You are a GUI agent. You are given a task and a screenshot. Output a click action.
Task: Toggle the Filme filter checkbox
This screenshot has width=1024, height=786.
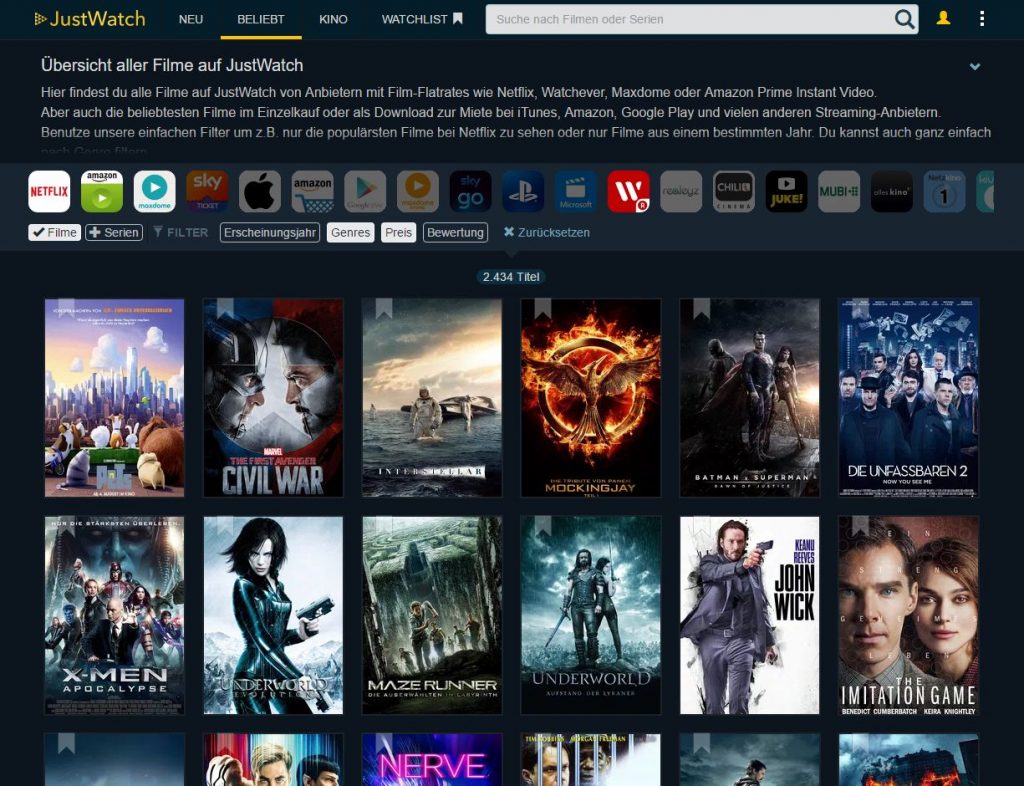[x=54, y=232]
